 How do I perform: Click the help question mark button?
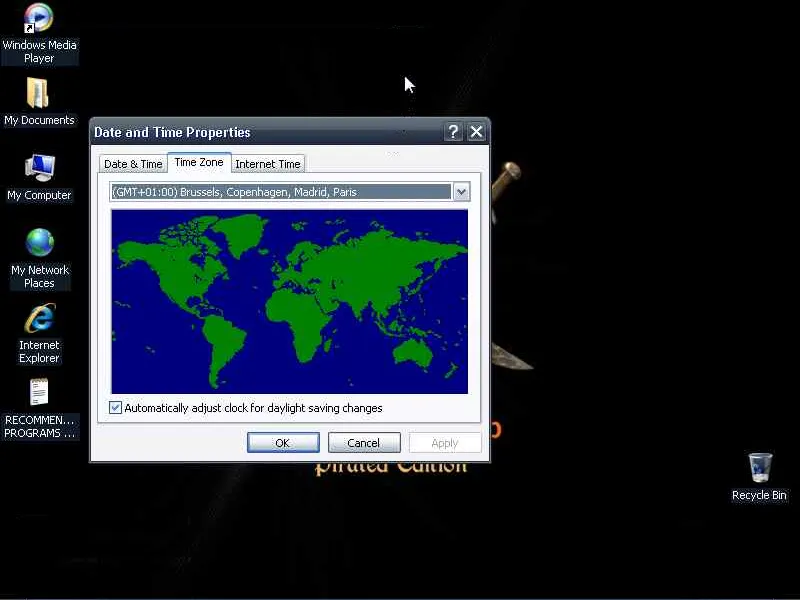pos(453,132)
